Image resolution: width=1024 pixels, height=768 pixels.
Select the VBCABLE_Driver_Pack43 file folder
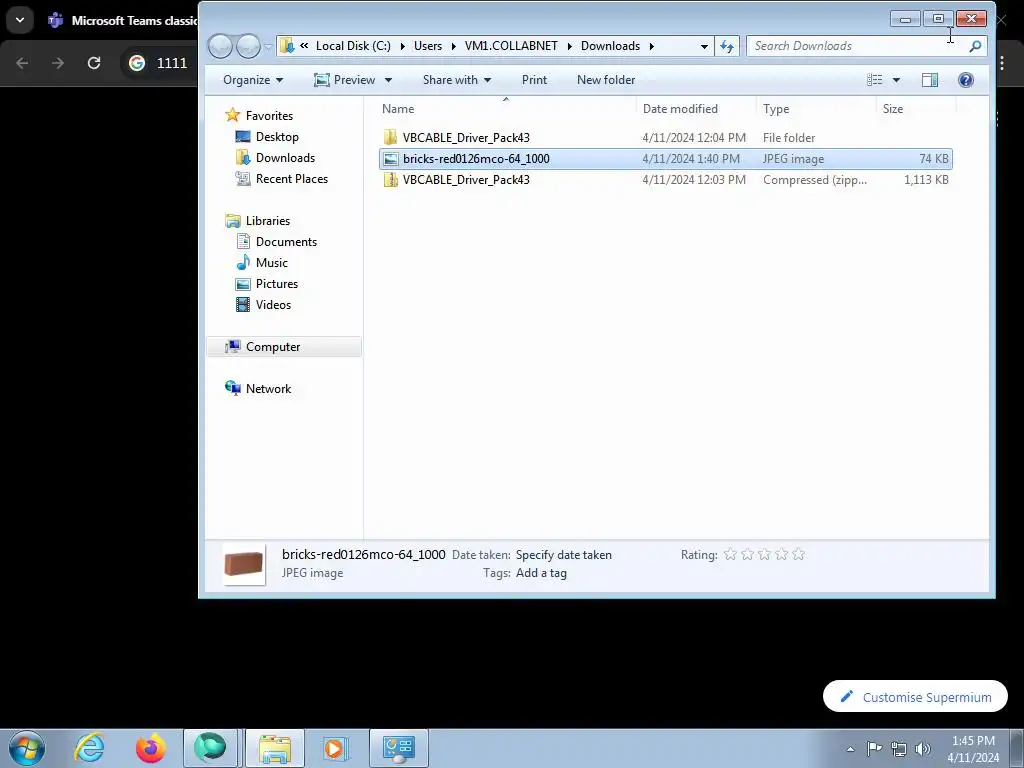(665, 138)
